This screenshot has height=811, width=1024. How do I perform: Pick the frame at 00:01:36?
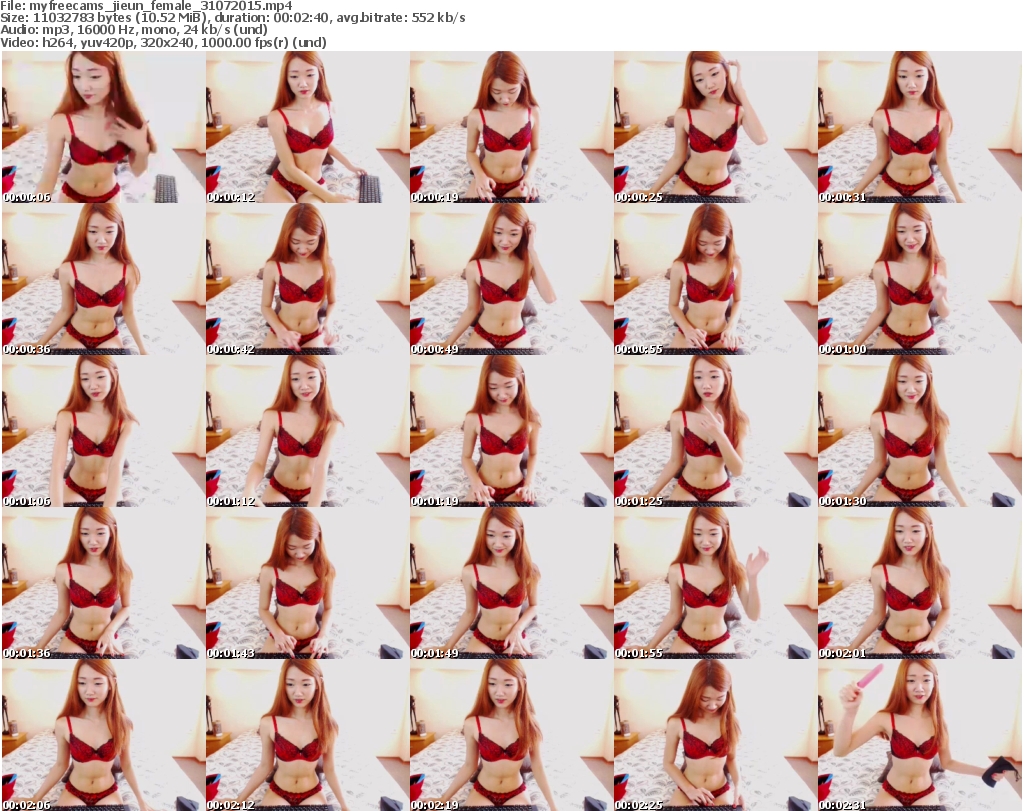point(103,584)
